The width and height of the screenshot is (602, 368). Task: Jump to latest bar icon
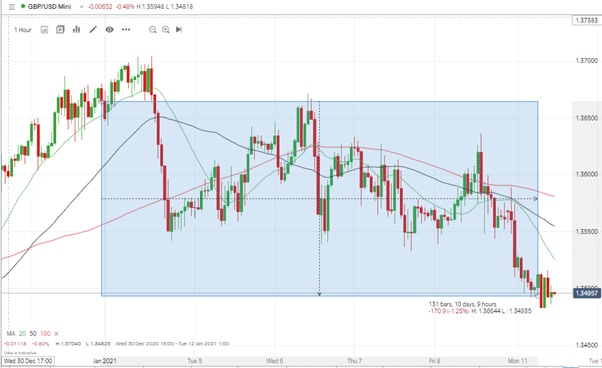click(179, 30)
